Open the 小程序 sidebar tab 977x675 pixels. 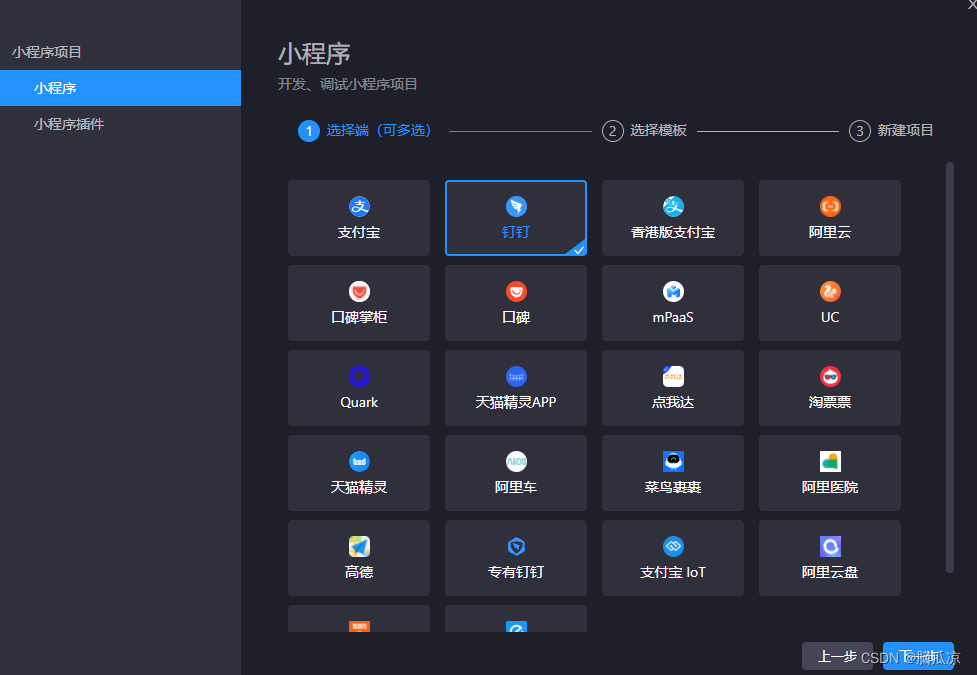pos(120,88)
